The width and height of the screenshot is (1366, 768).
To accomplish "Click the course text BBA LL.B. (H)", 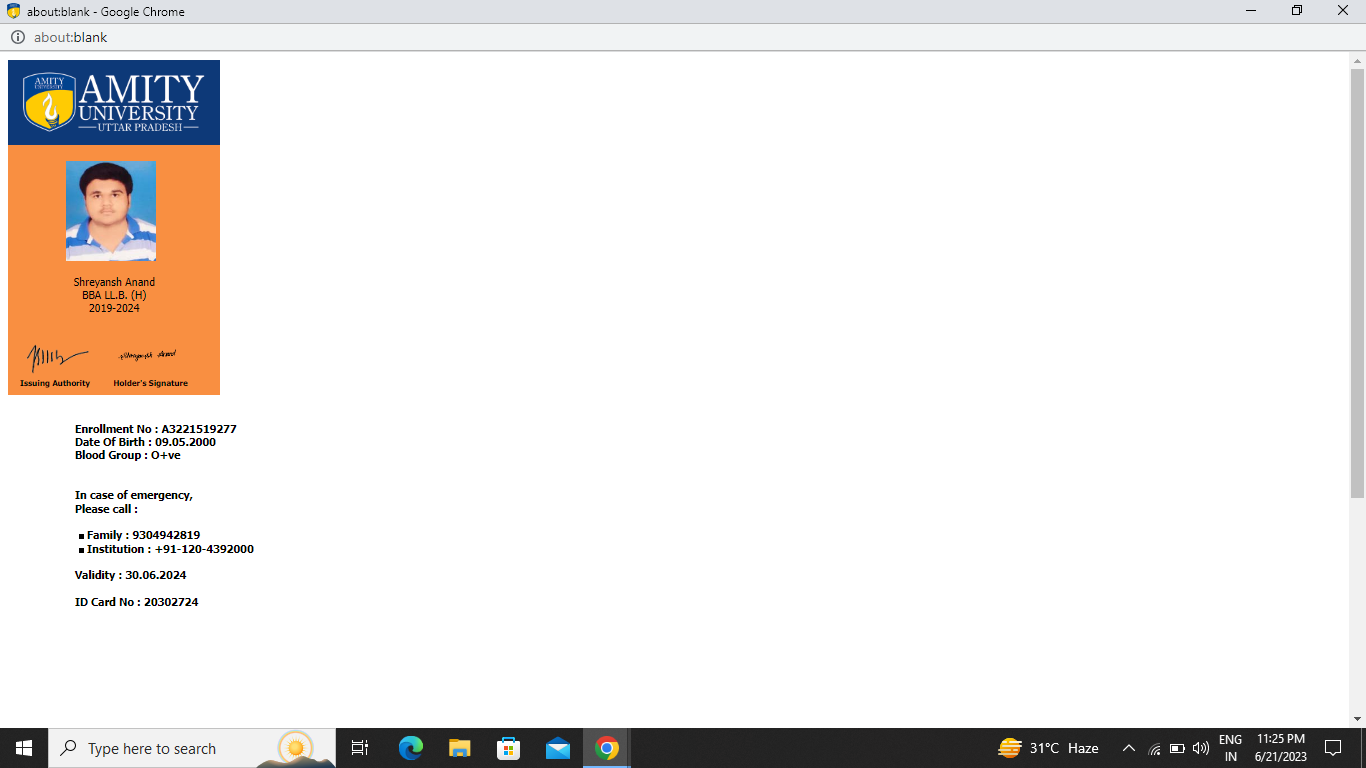I will pos(114,295).
